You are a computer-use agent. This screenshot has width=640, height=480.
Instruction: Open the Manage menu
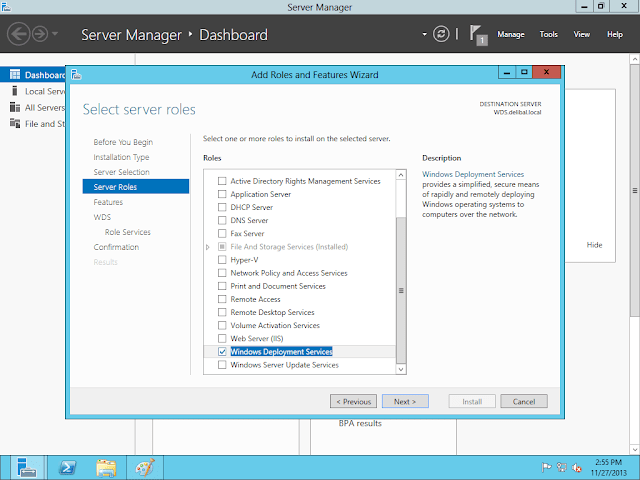point(510,35)
